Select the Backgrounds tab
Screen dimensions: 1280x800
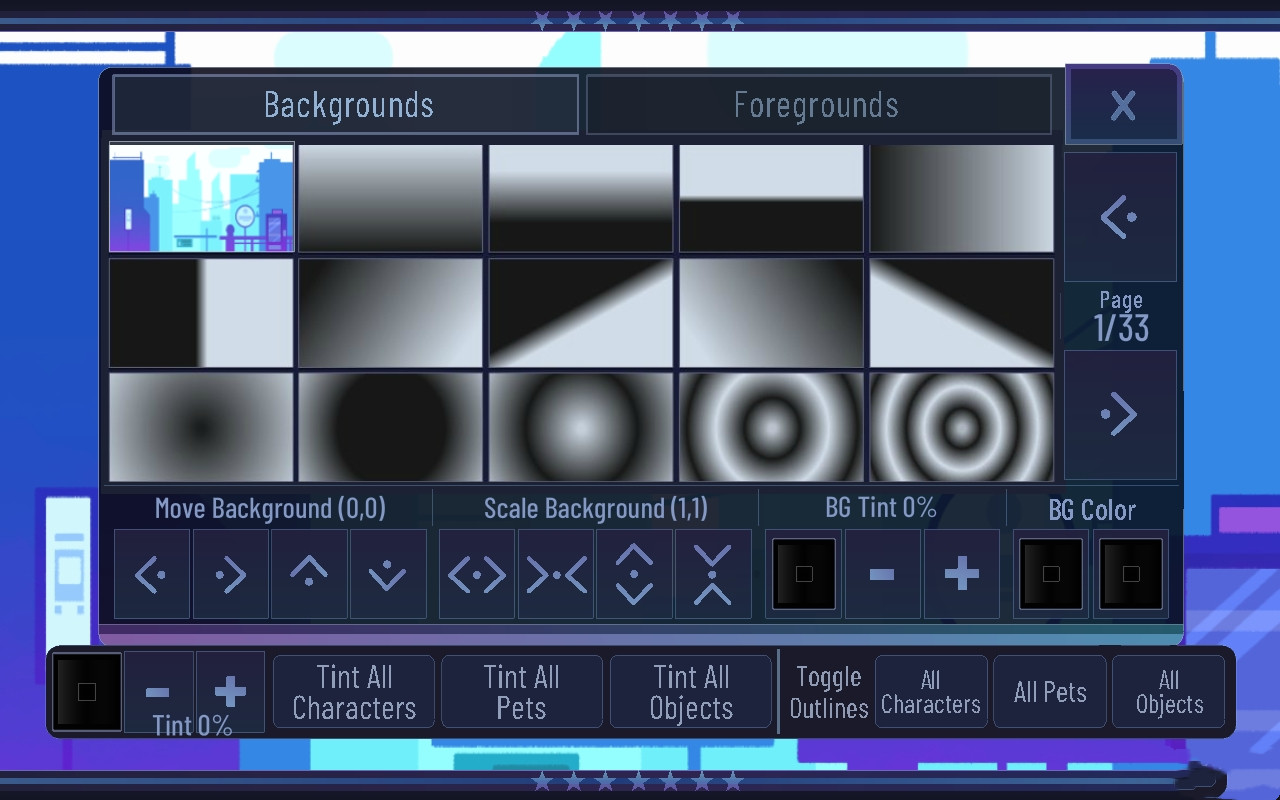346,105
